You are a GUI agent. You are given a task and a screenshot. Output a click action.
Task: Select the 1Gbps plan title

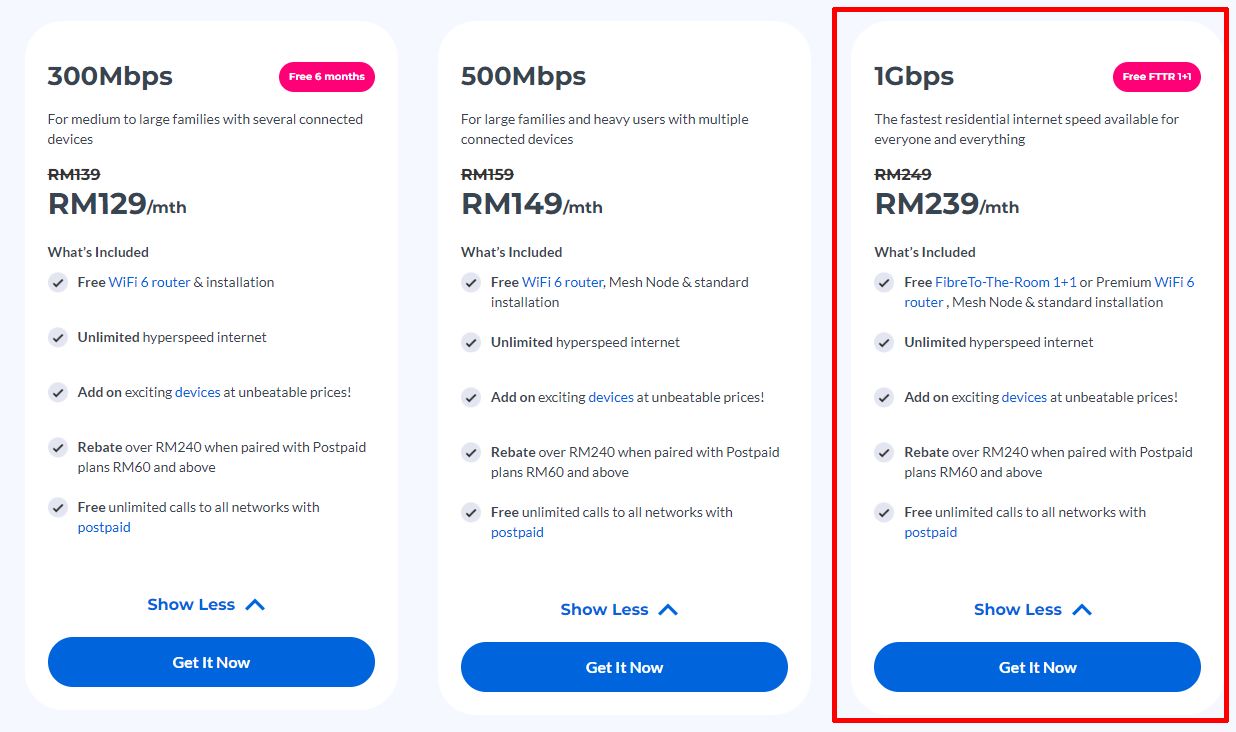coord(915,75)
